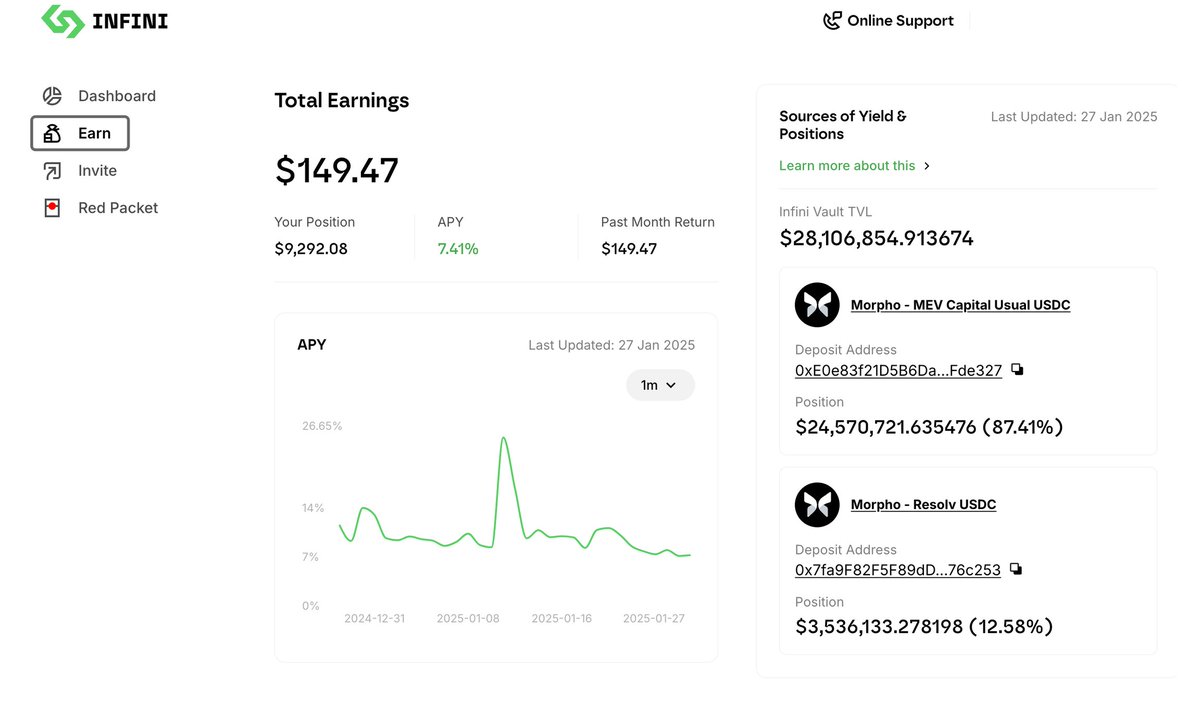Click the 14% y-axis label

pos(313,508)
